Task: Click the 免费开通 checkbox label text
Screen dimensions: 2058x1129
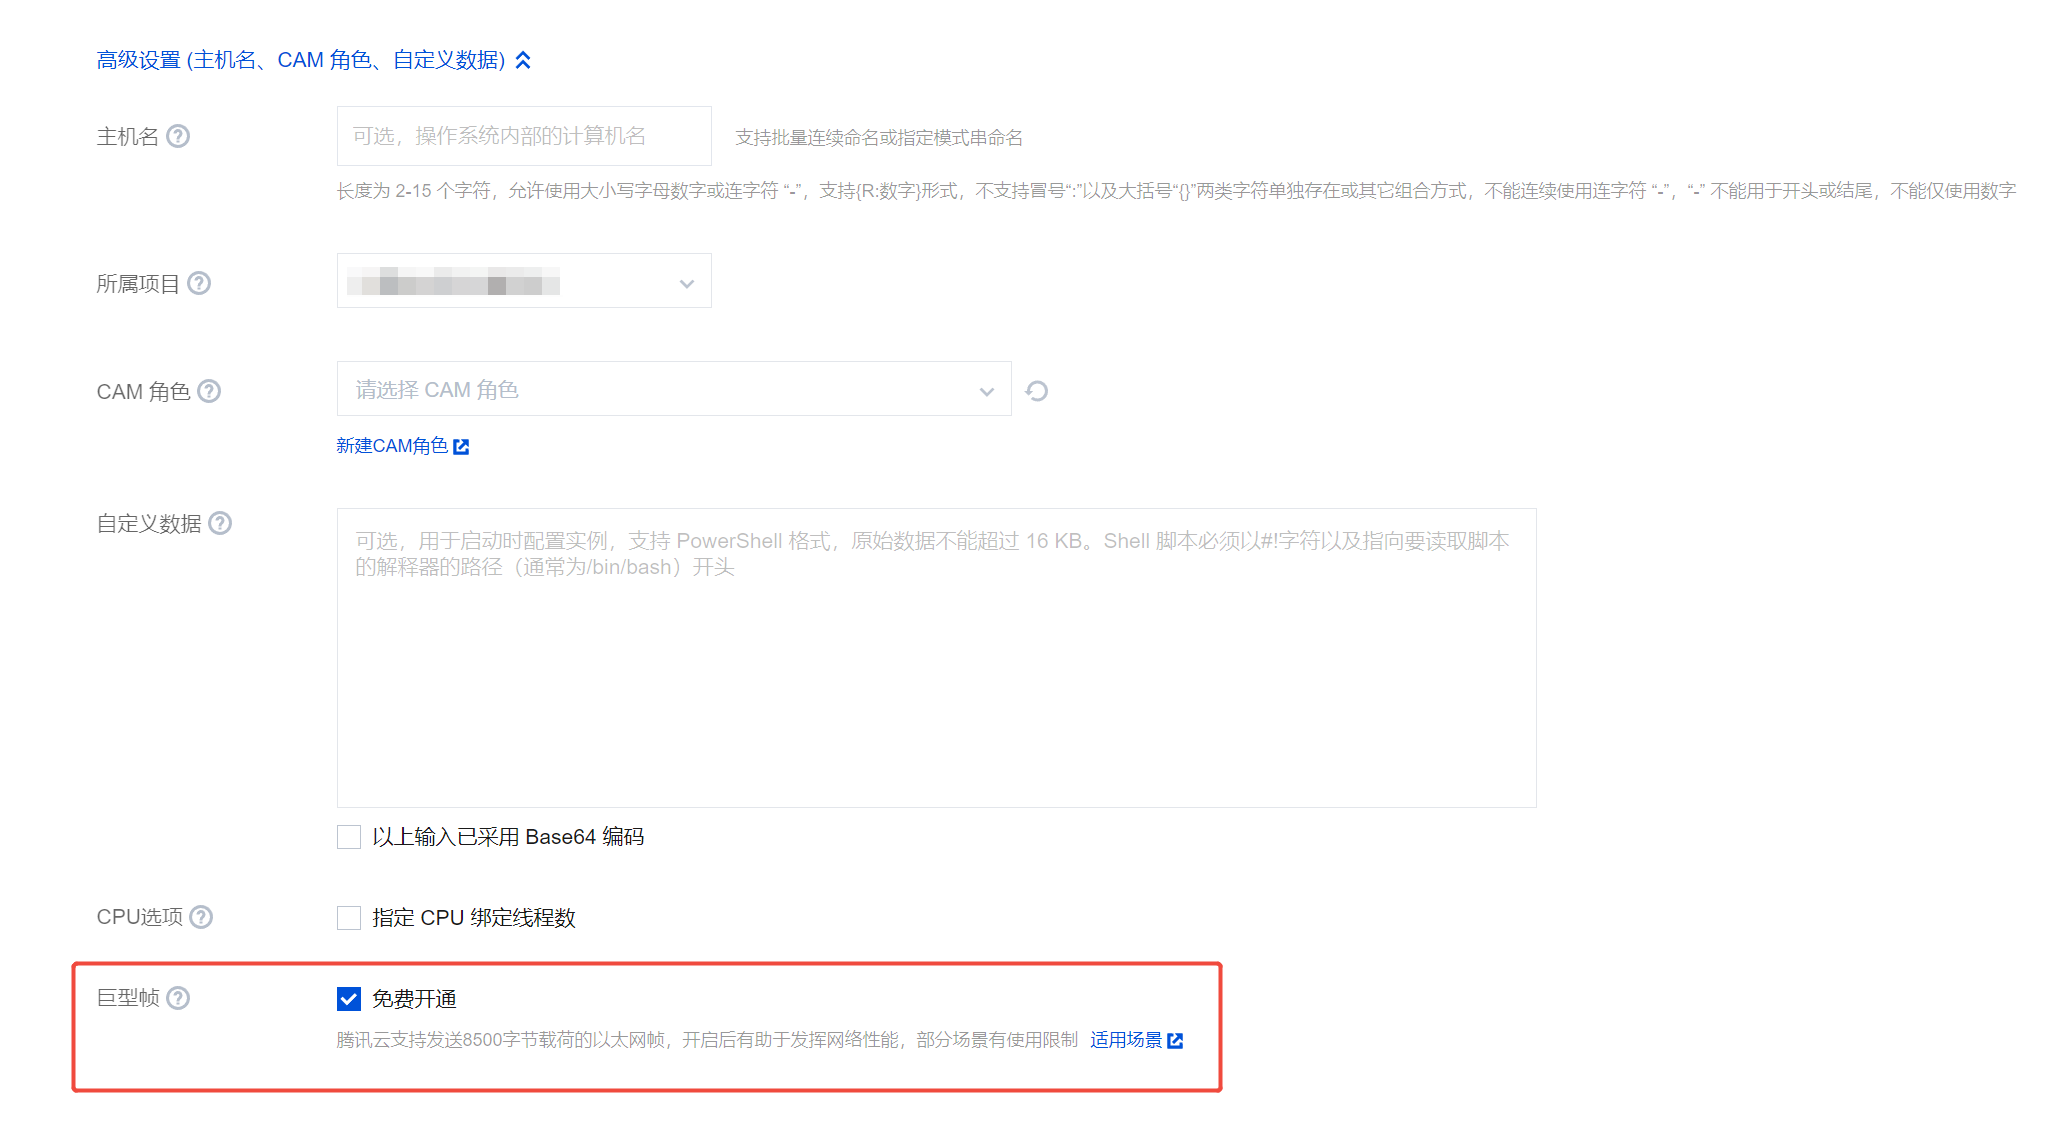Action: 414,999
